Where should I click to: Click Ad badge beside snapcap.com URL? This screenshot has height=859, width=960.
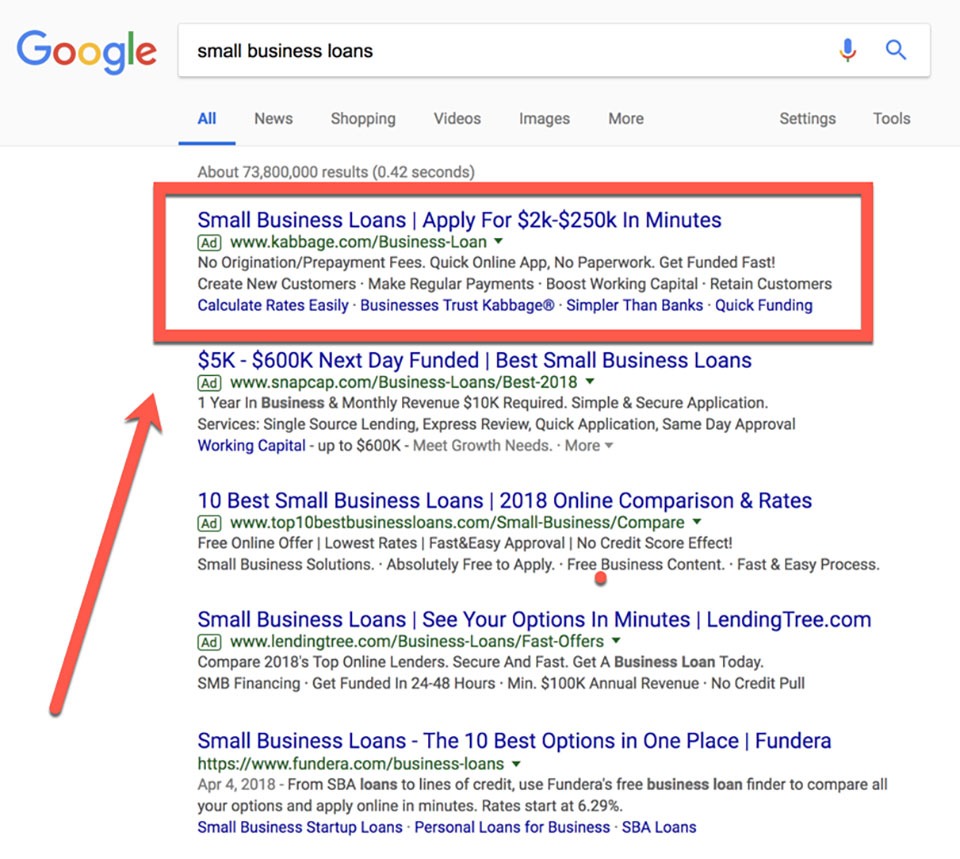click(209, 383)
